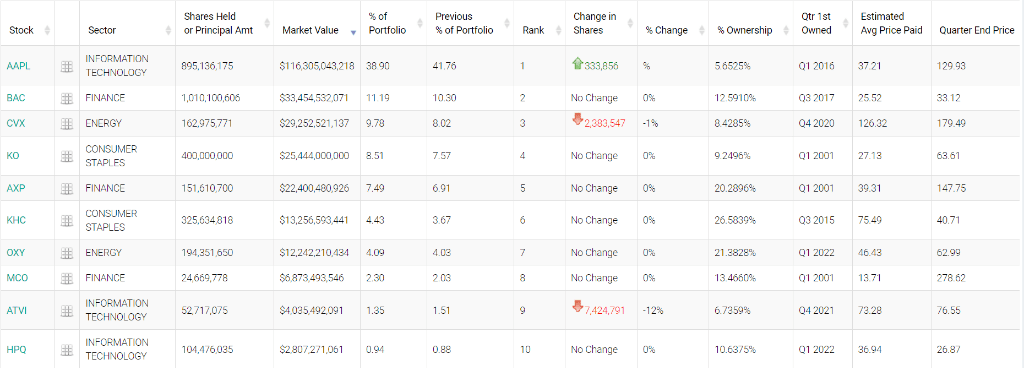This screenshot has width=1024, height=368.
Task: Open the grid icon next to CVX
Action: [67, 123]
